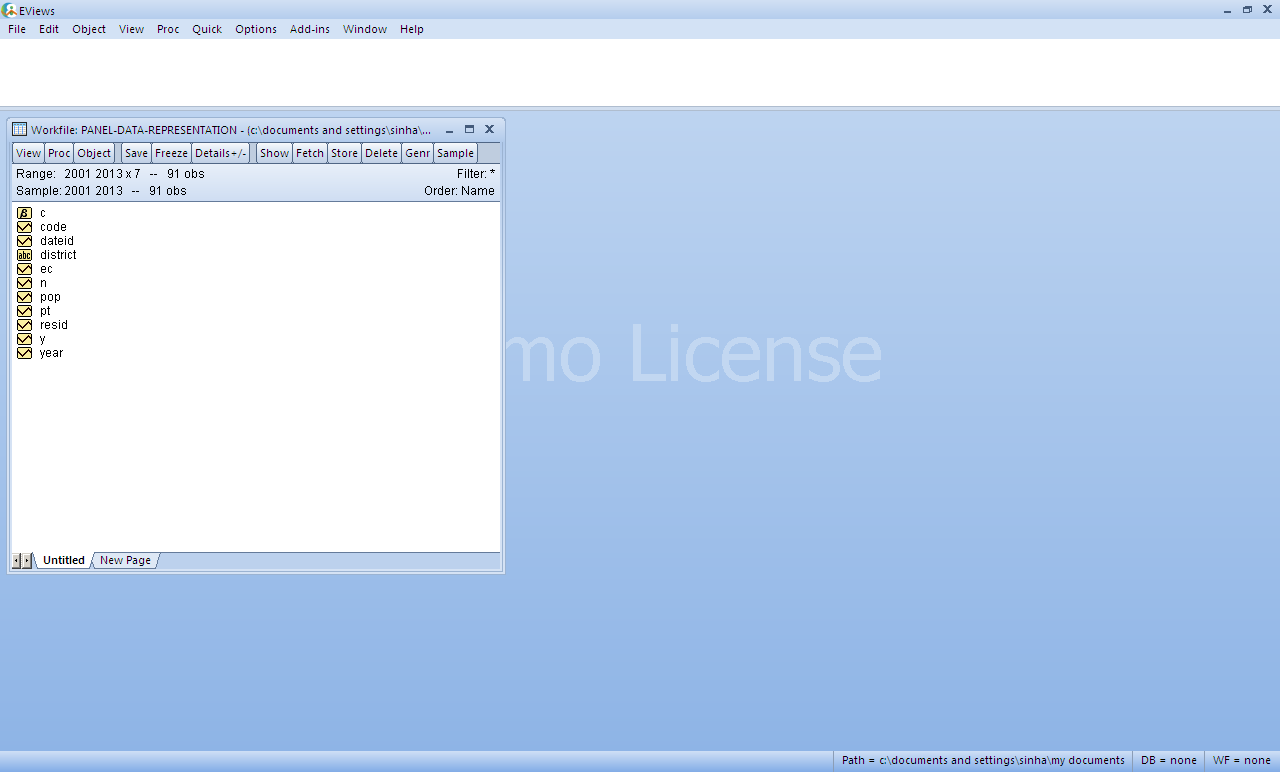Select the resid object name
Screen dimensions: 1280x772
click(54, 325)
